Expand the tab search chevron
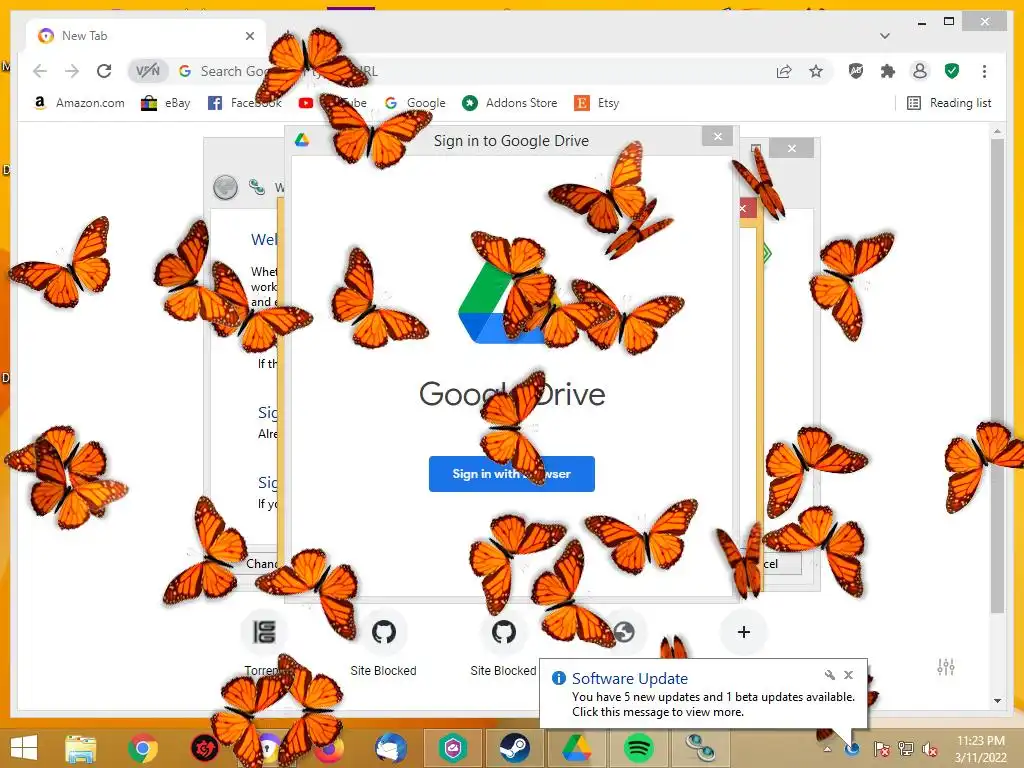 [884, 36]
